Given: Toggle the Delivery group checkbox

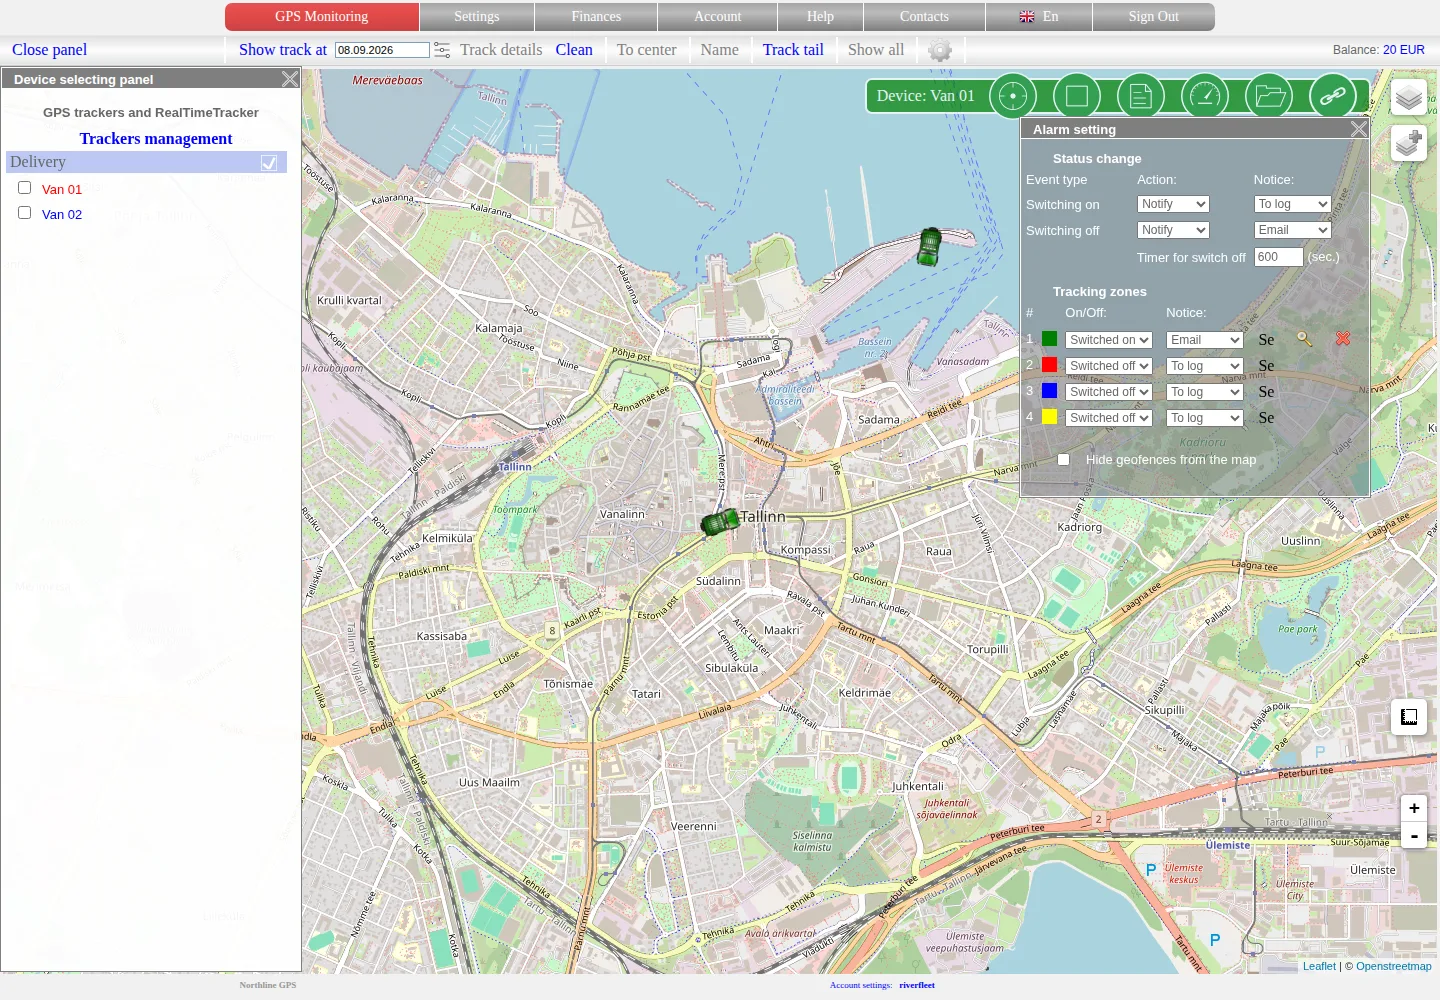Looking at the screenshot, I should (x=269, y=162).
